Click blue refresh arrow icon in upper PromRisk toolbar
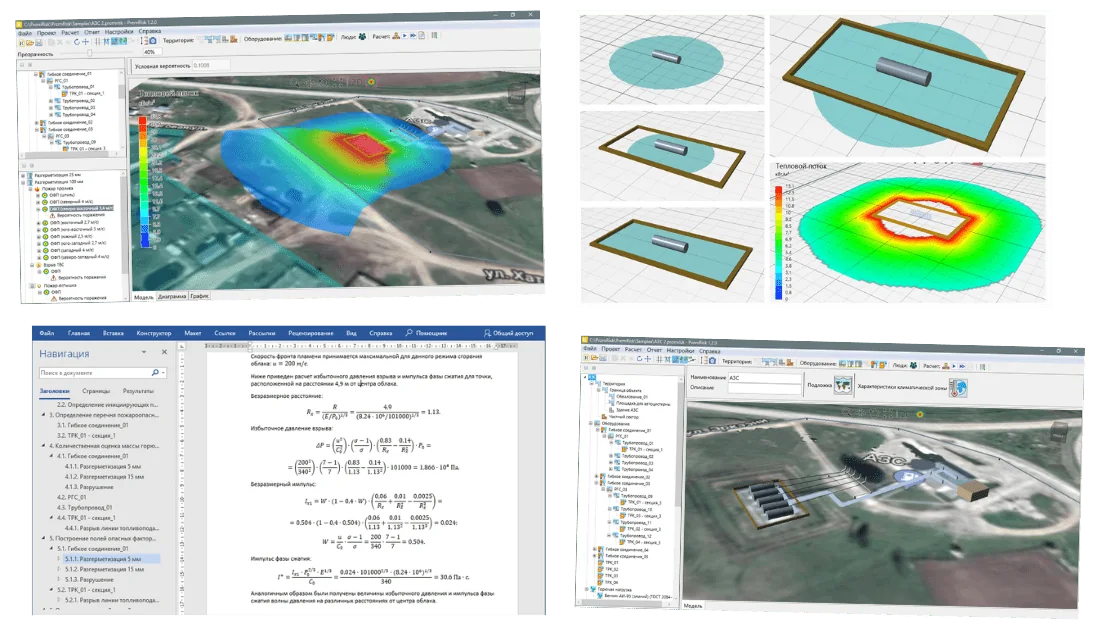 76,42
